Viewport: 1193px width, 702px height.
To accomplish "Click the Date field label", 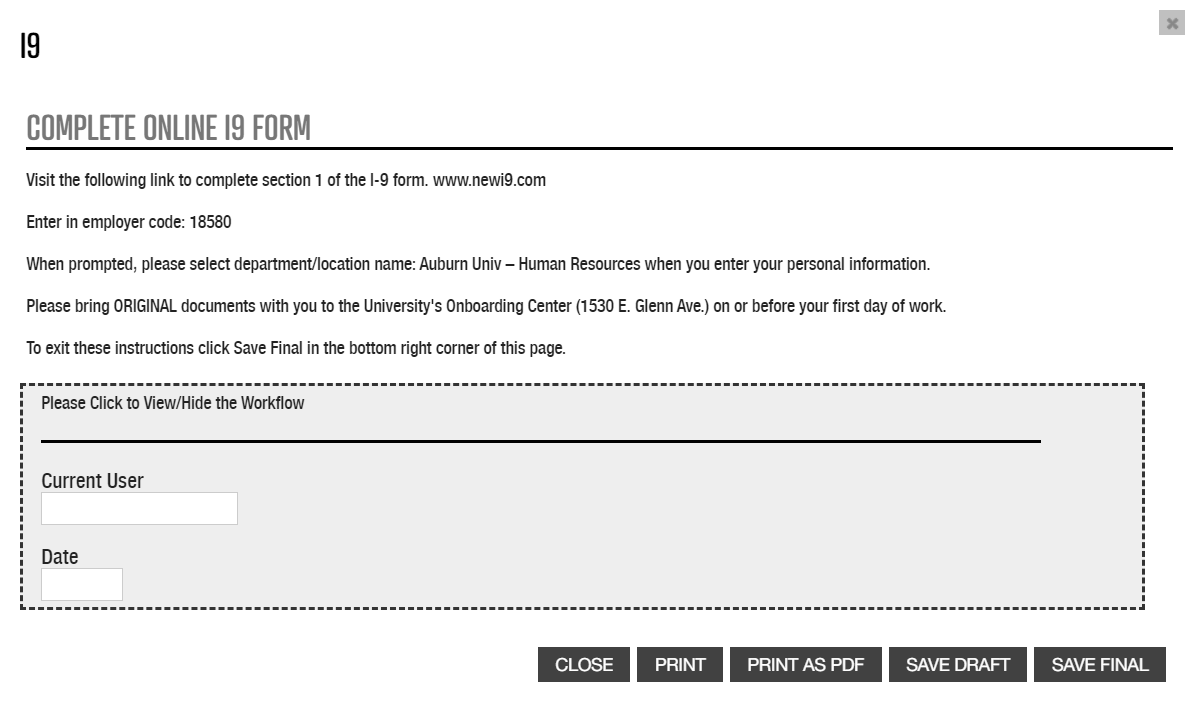I will (60, 557).
